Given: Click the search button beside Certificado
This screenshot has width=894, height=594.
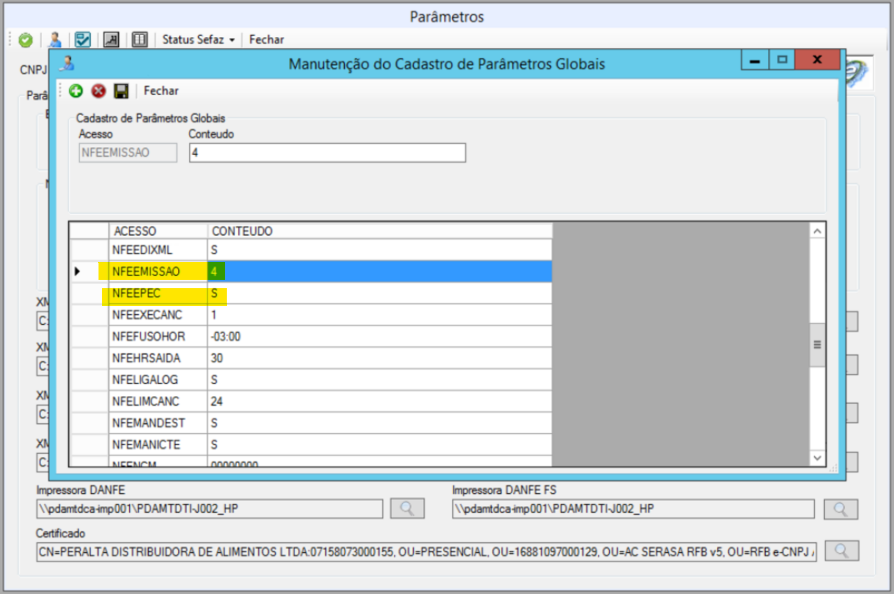Looking at the screenshot, I should click(x=842, y=551).
